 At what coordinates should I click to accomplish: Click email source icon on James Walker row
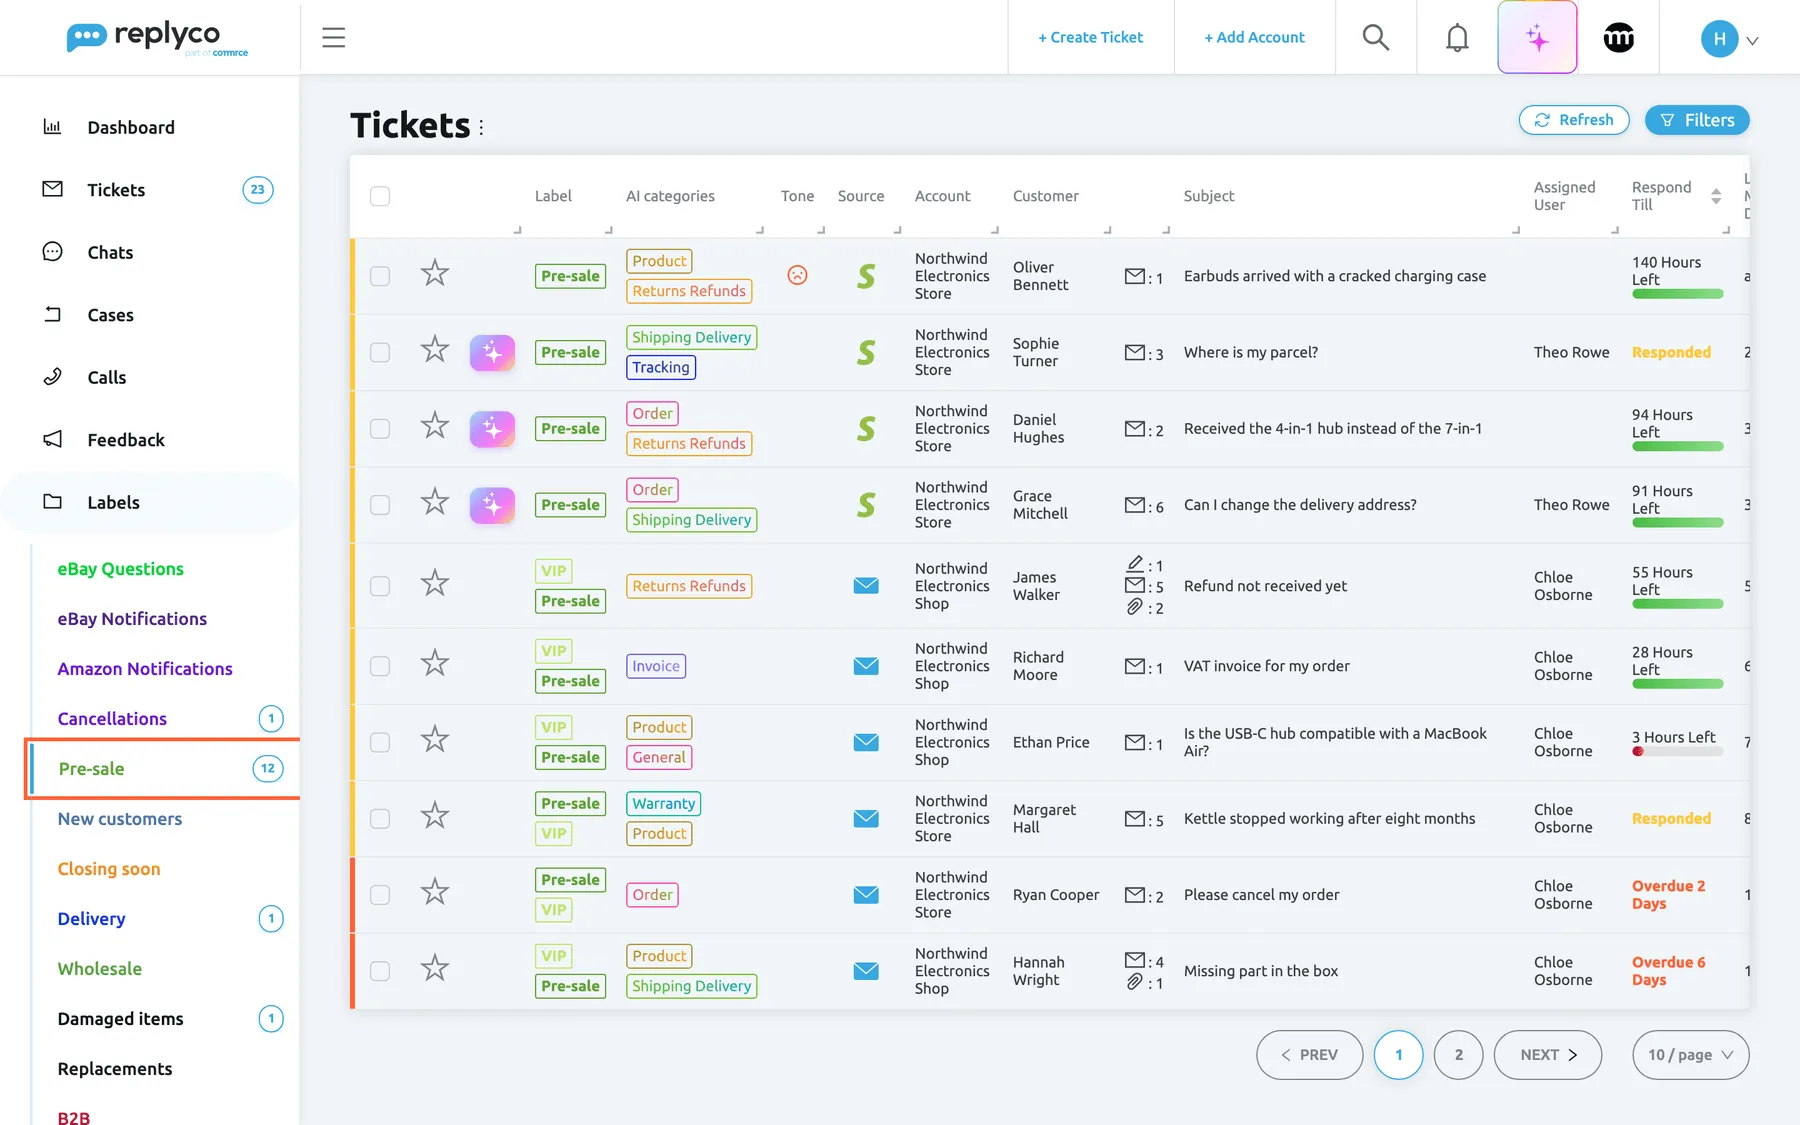click(866, 586)
